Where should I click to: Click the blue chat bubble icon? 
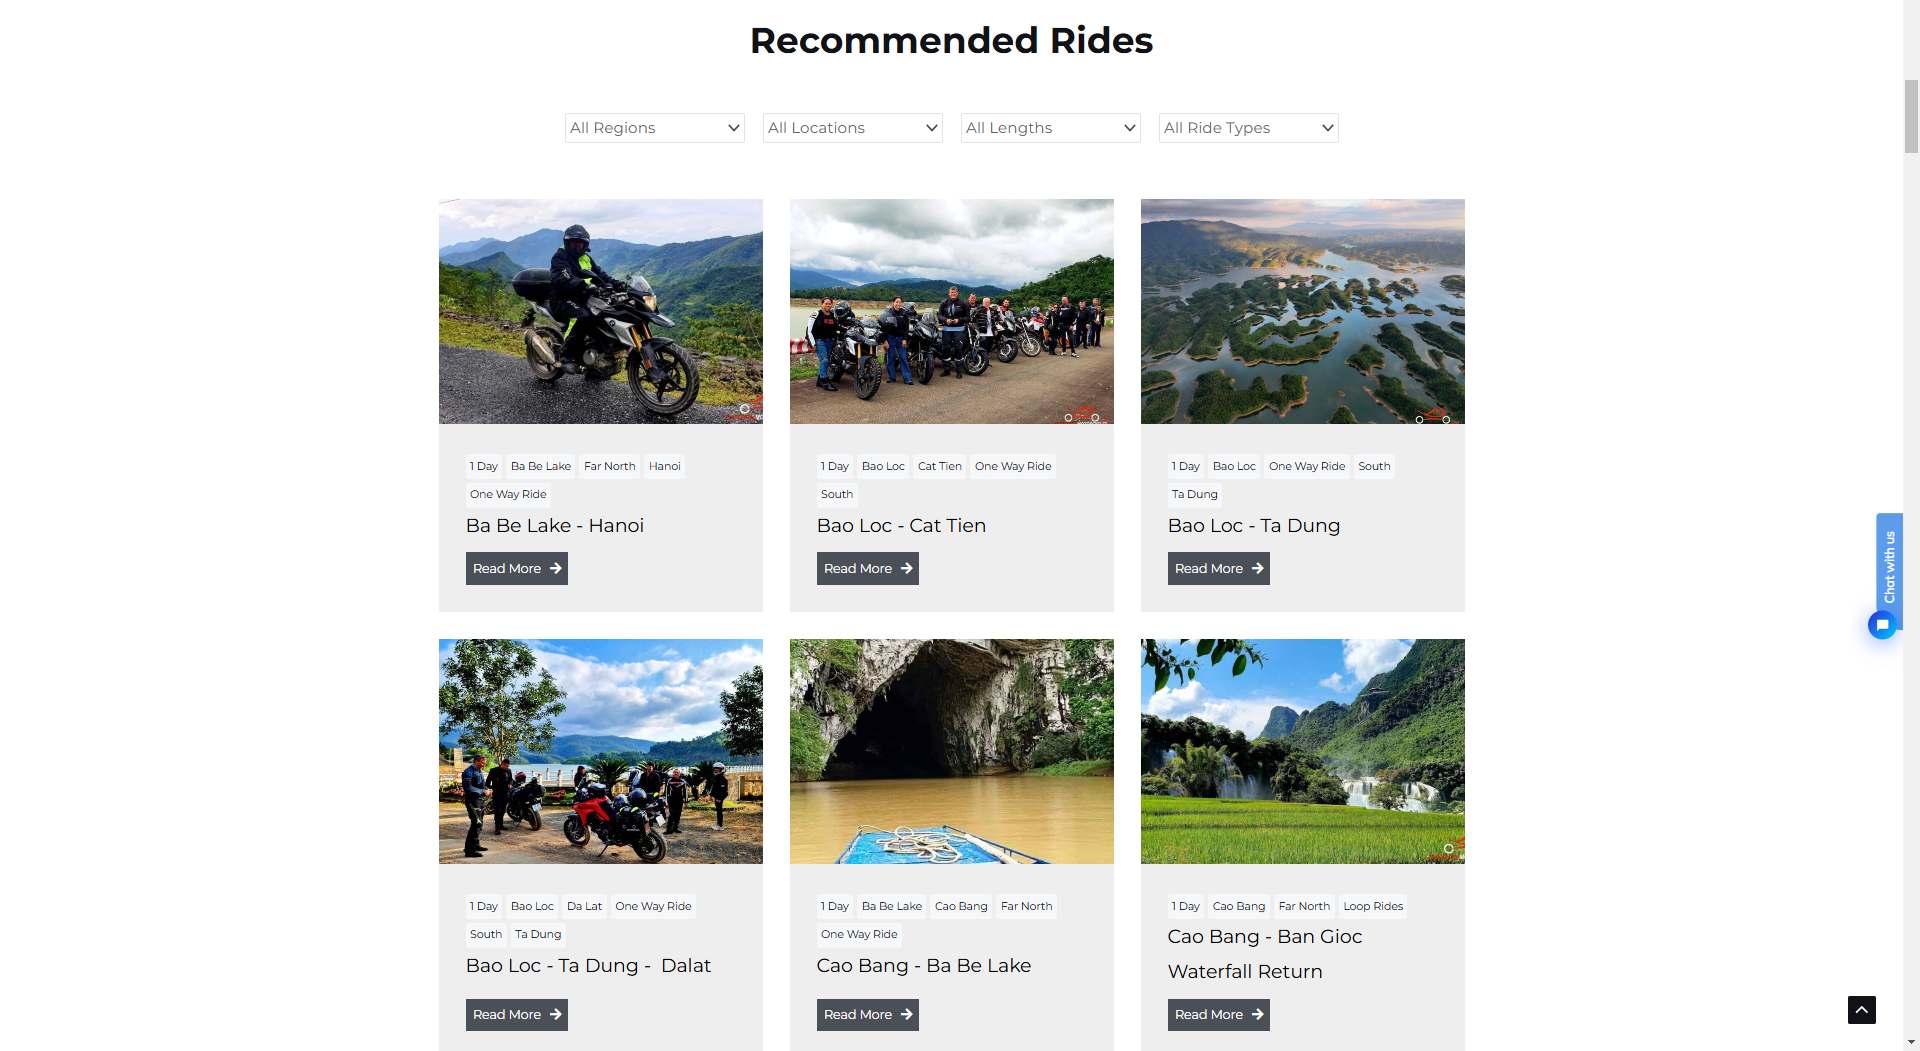[1882, 626]
